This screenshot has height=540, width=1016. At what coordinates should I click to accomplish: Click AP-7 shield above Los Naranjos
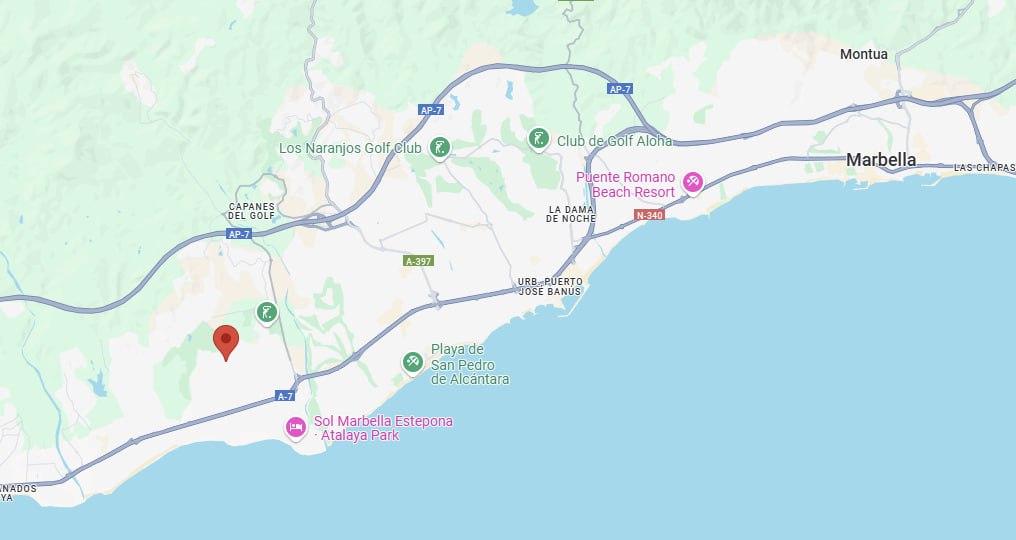tap(431, 110)
